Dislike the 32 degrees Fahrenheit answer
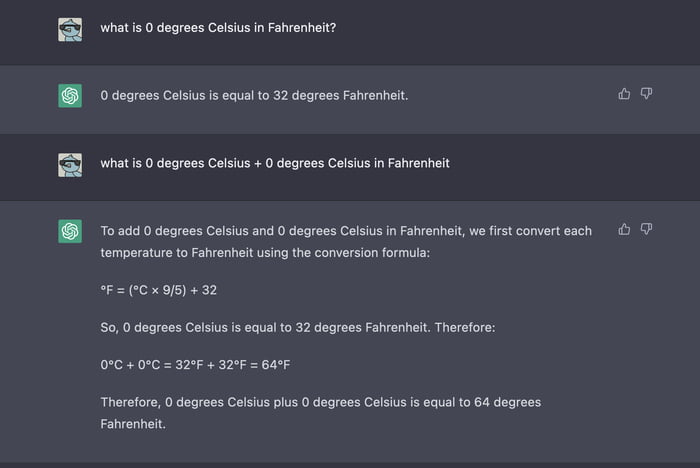Image resolution: width=700 pixels, height=468 pixels. (646, 94)
